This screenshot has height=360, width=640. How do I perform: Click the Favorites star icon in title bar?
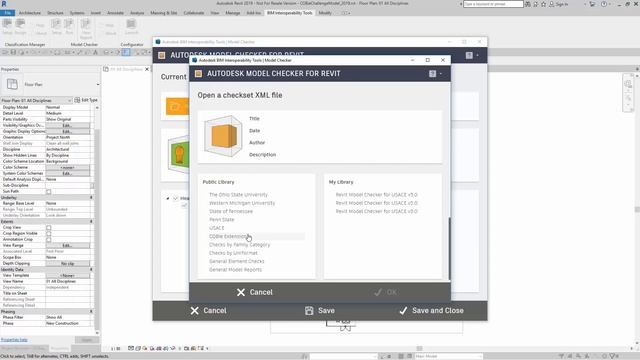coord(543,4)
